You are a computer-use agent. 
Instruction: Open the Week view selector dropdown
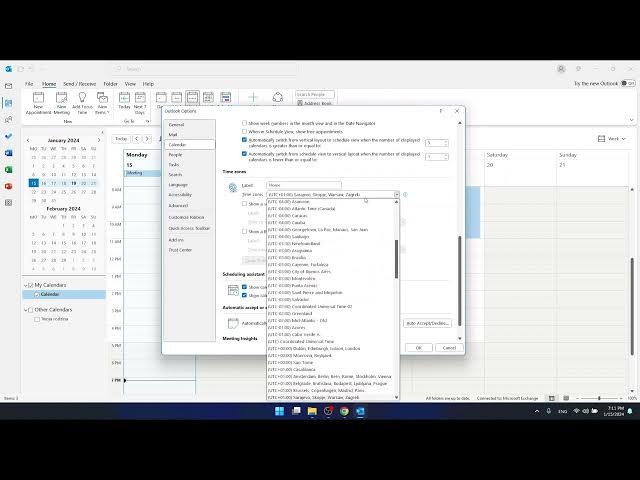pos(612,139)
